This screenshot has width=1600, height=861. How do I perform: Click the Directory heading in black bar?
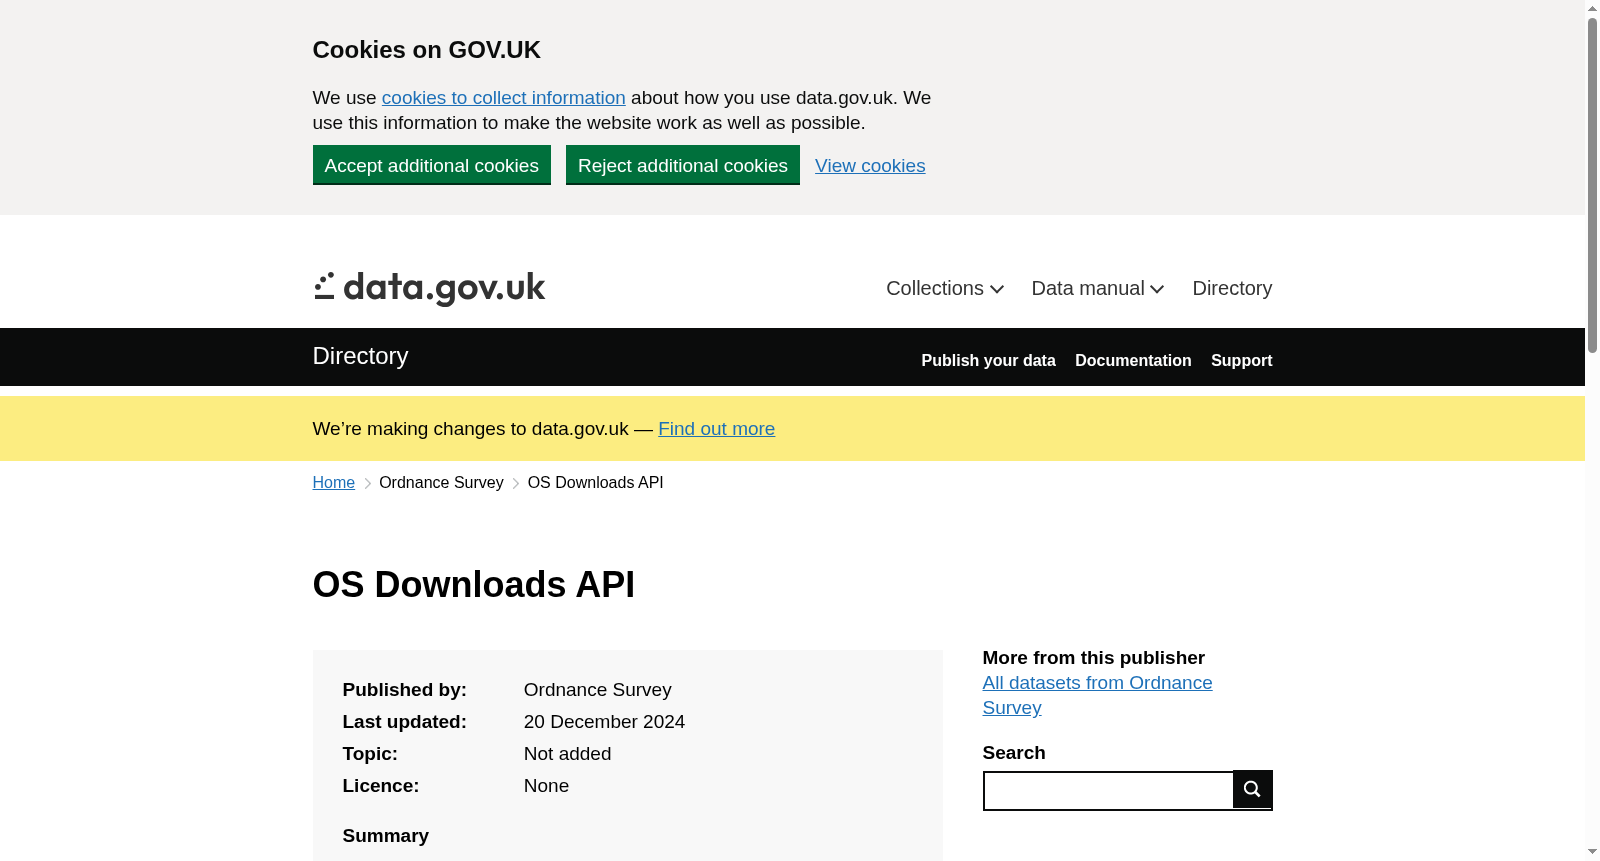[360, 356]
